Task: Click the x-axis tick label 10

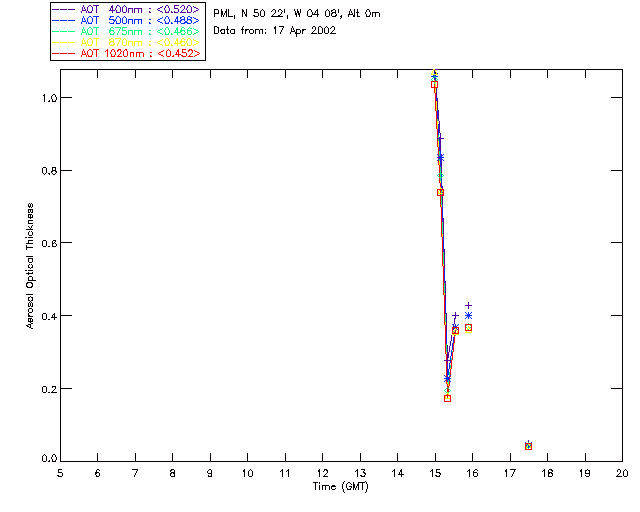Action: pyautogui.click(x=247, y=473)
